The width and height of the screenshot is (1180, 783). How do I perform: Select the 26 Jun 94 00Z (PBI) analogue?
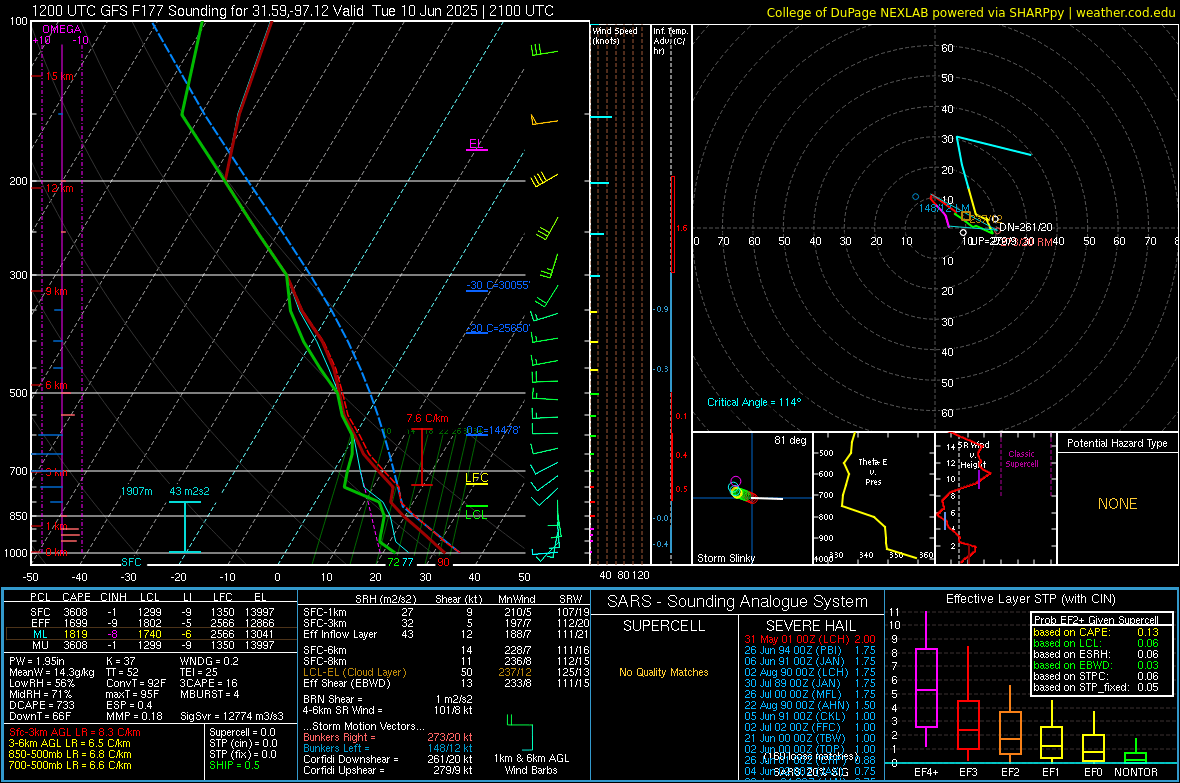[810, 650]
